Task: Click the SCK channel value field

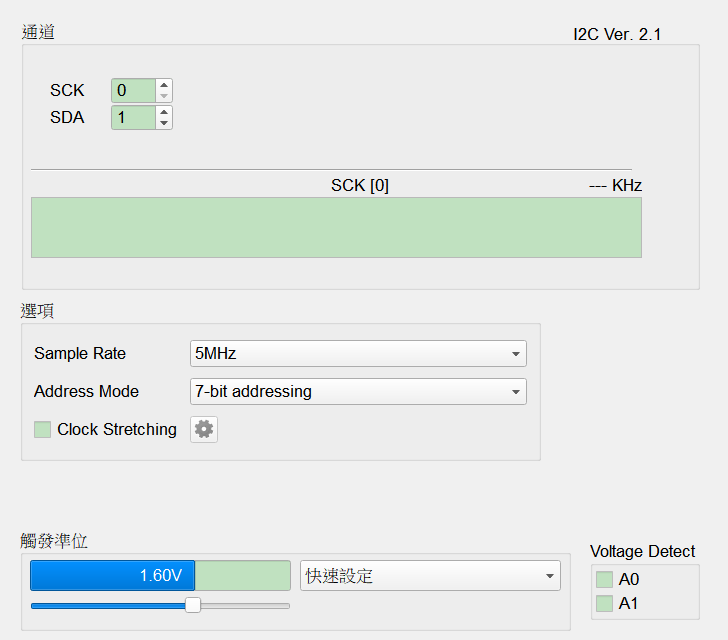Action: tap(133, 91)
